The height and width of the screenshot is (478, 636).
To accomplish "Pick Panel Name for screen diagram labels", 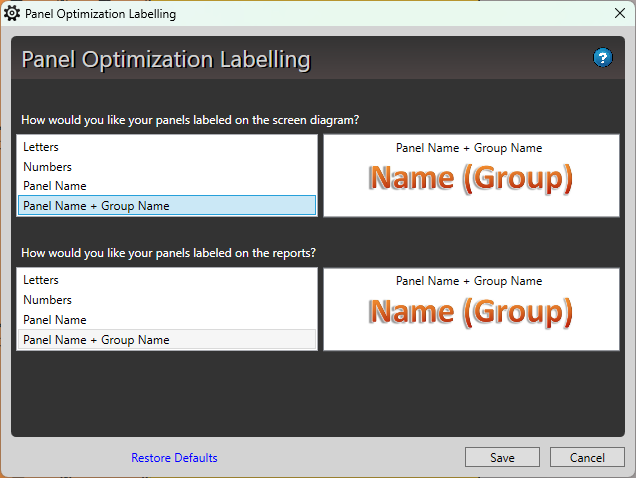I will pyautogui.click(x=54, y=186).
